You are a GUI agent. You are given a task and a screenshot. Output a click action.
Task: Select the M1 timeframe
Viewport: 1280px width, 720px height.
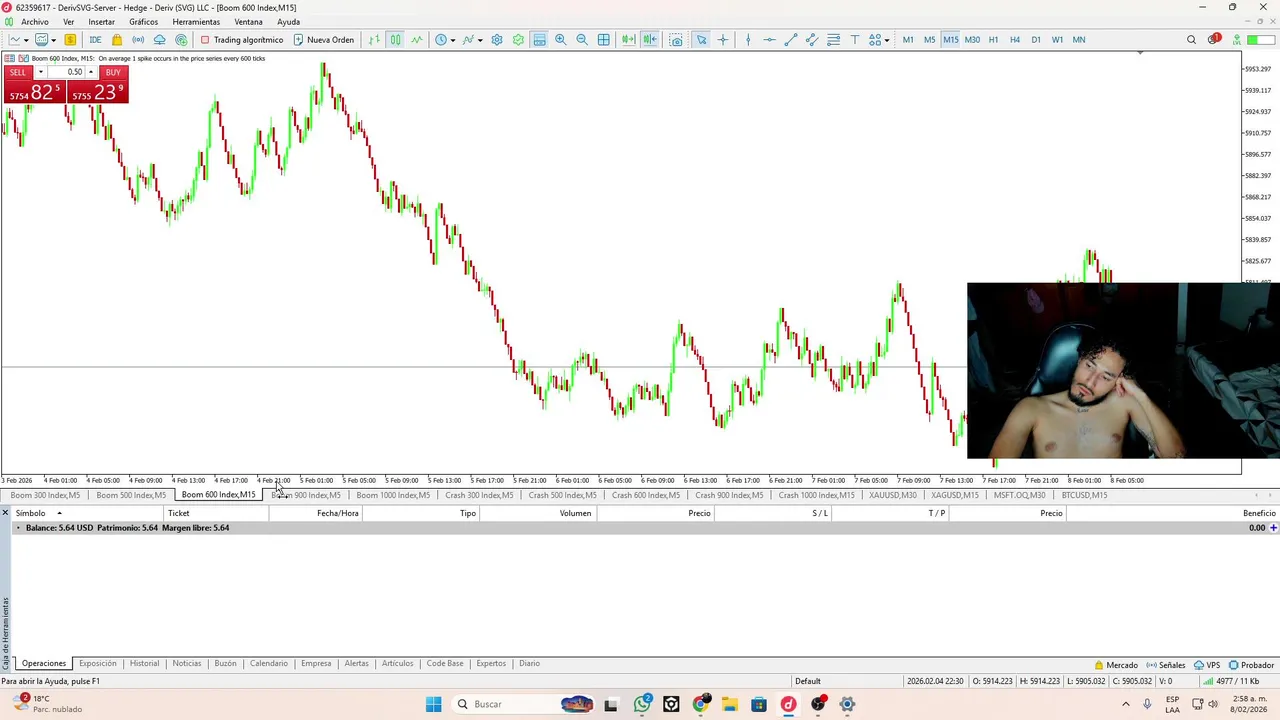coord(908,40)
